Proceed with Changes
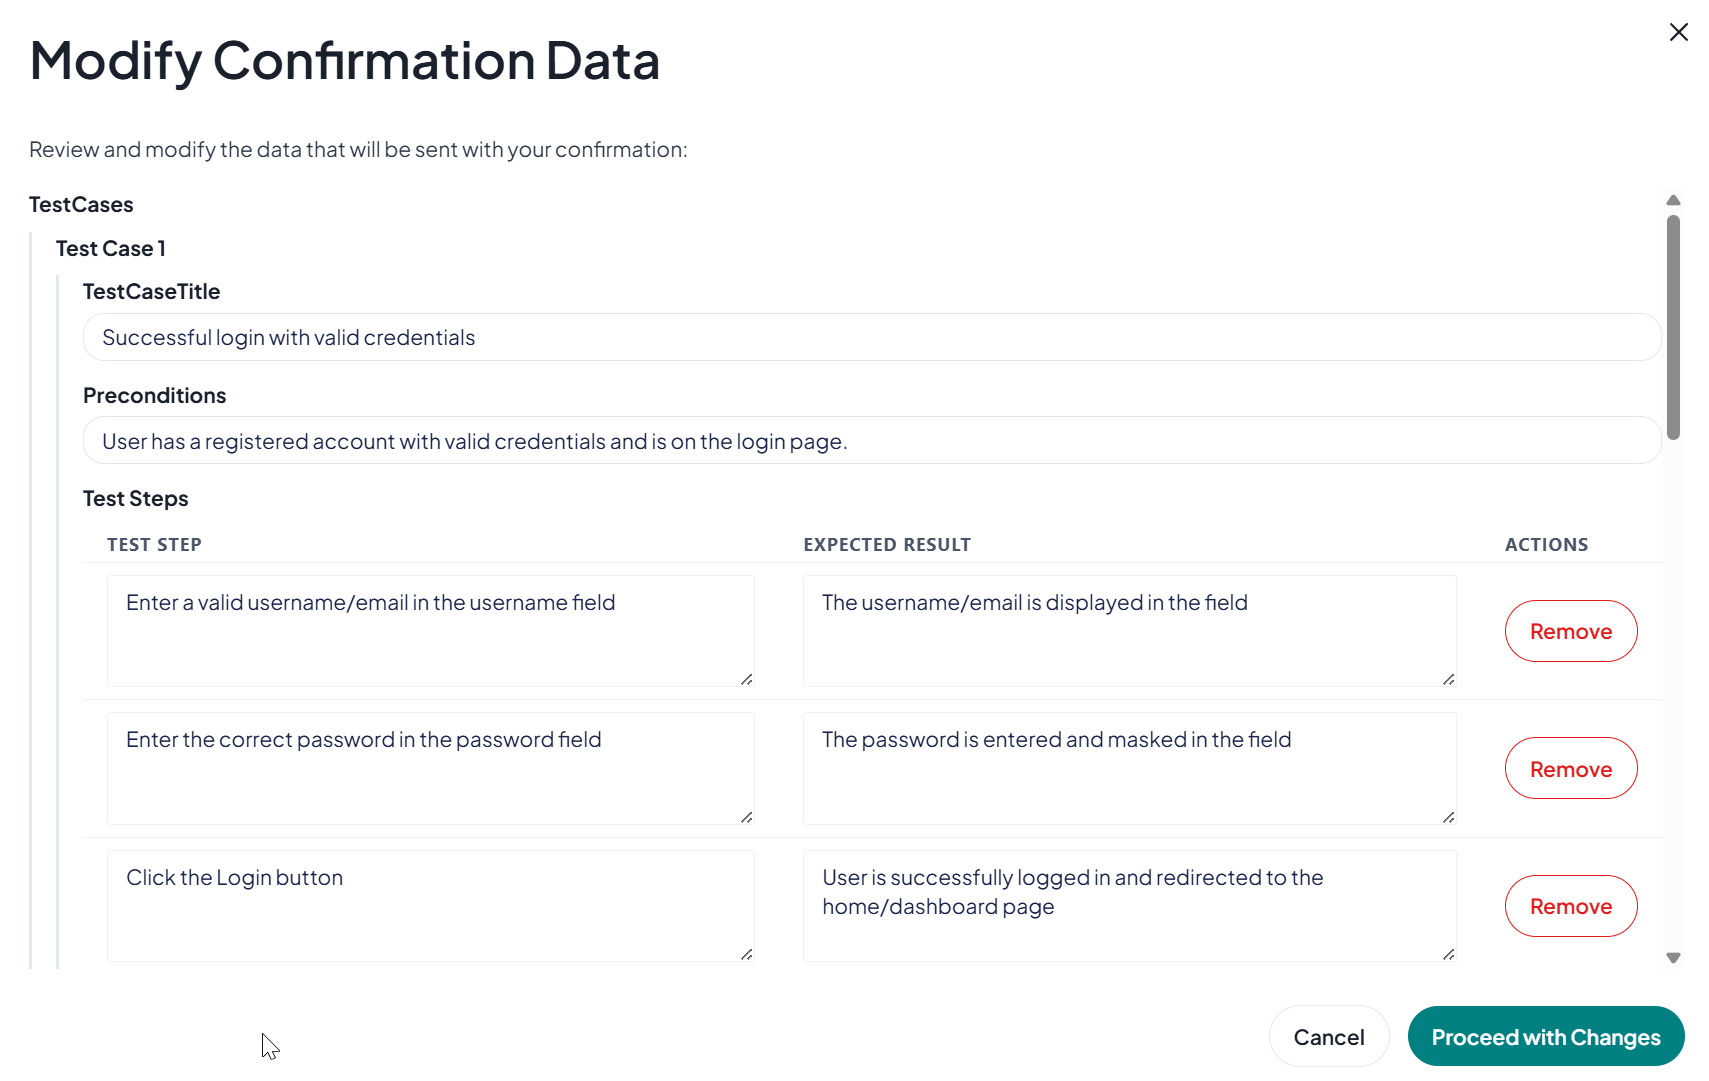The image size is (1709, 1081). [1545, 1036]
